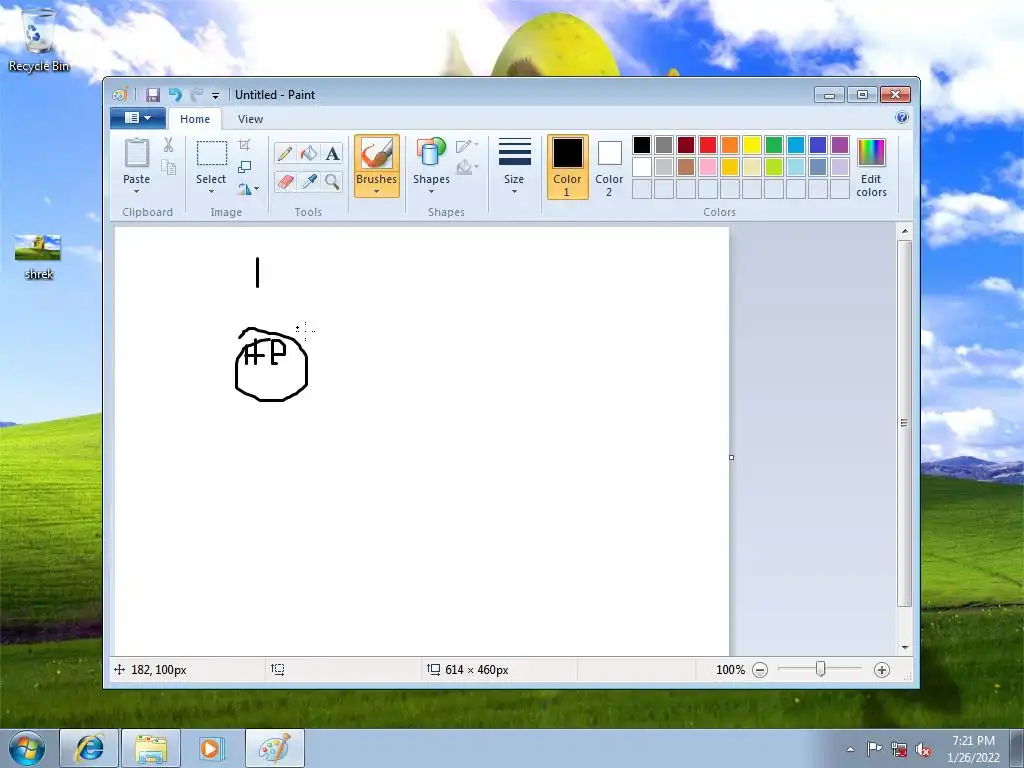Click the Paint Help question mark icon
This screenshot has width=1024, height=768.
[902, 118]
